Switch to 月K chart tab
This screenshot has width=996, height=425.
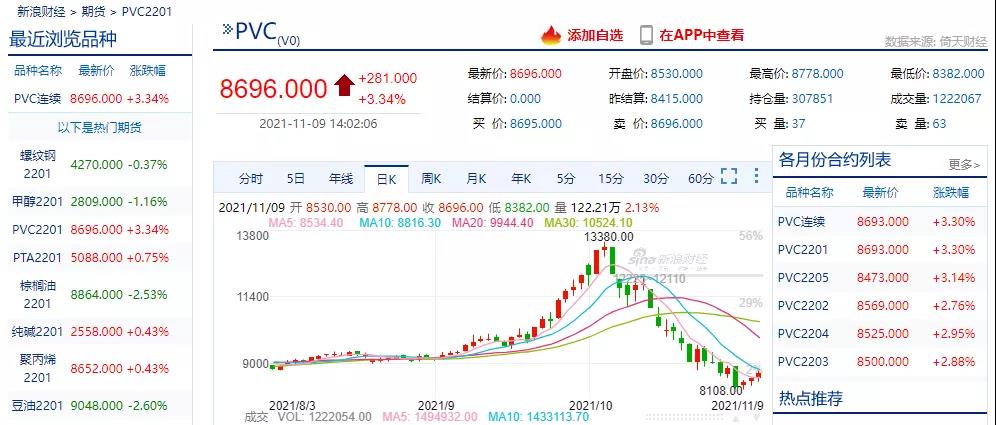pos(476,179)
